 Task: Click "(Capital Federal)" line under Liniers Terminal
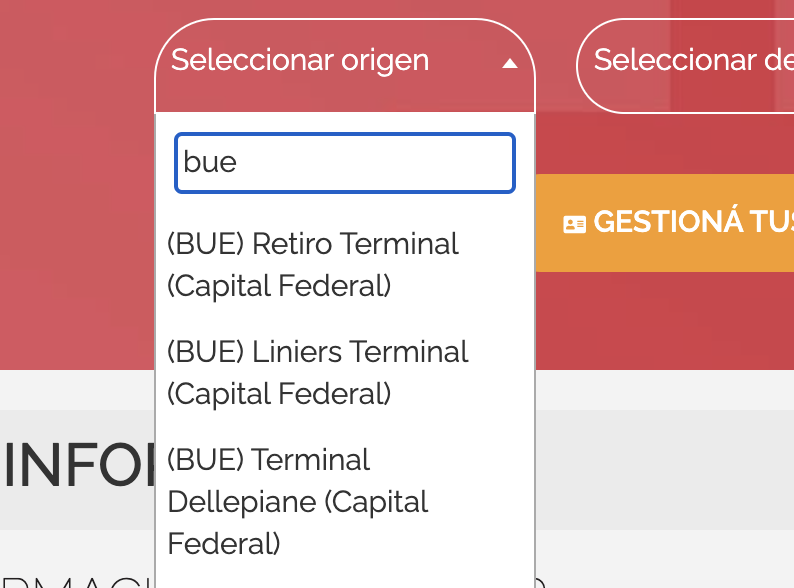click(x=279, y=394)
